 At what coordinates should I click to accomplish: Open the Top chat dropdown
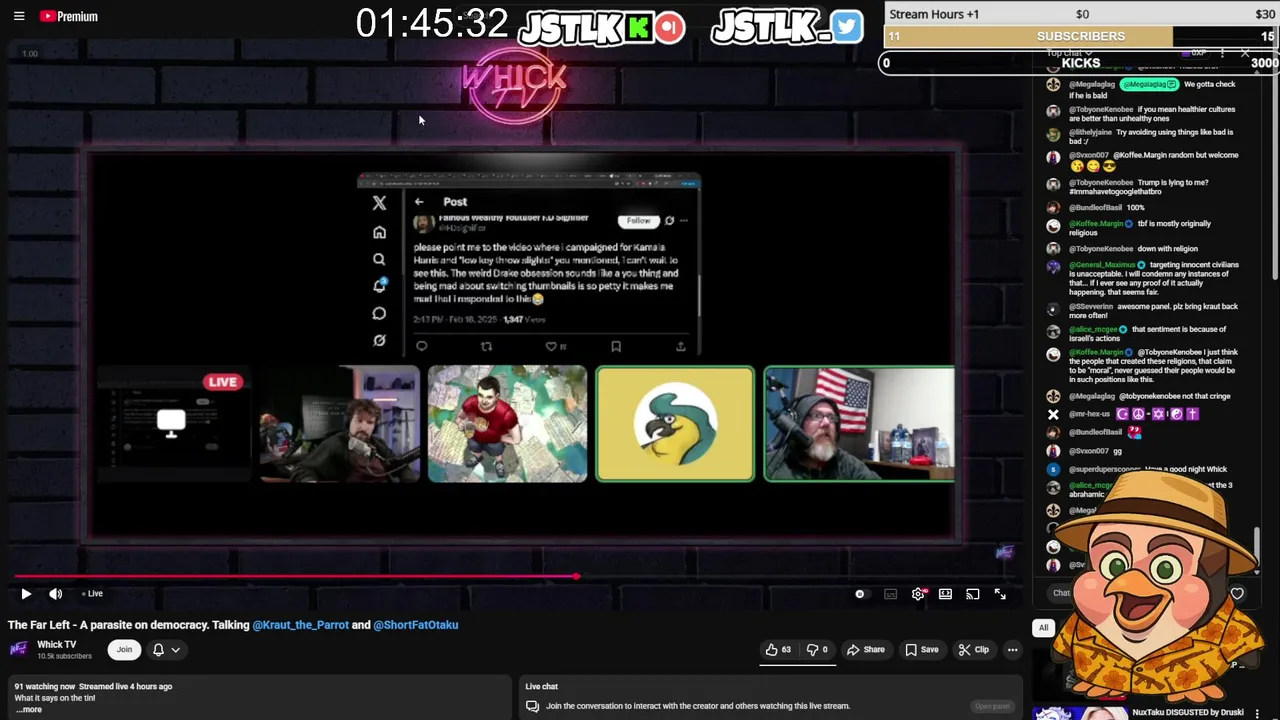point(1068,53)
